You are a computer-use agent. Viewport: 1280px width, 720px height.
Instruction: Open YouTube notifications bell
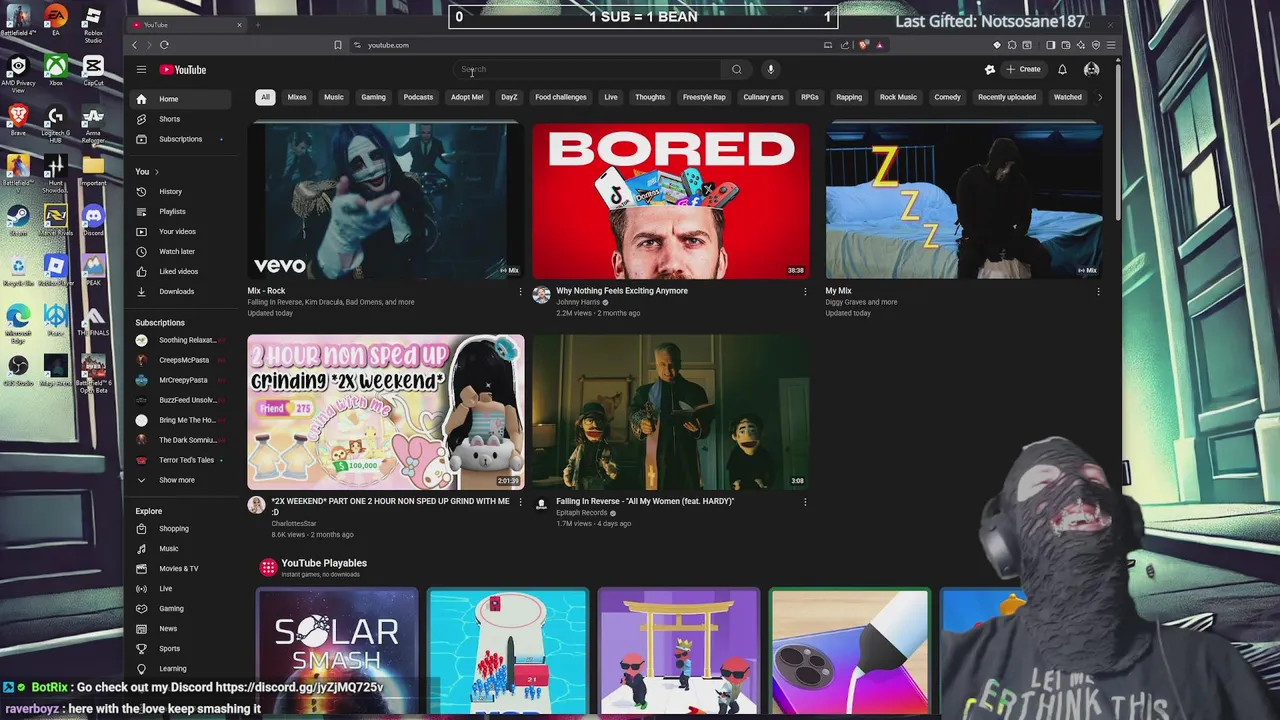click(1062, 70)
